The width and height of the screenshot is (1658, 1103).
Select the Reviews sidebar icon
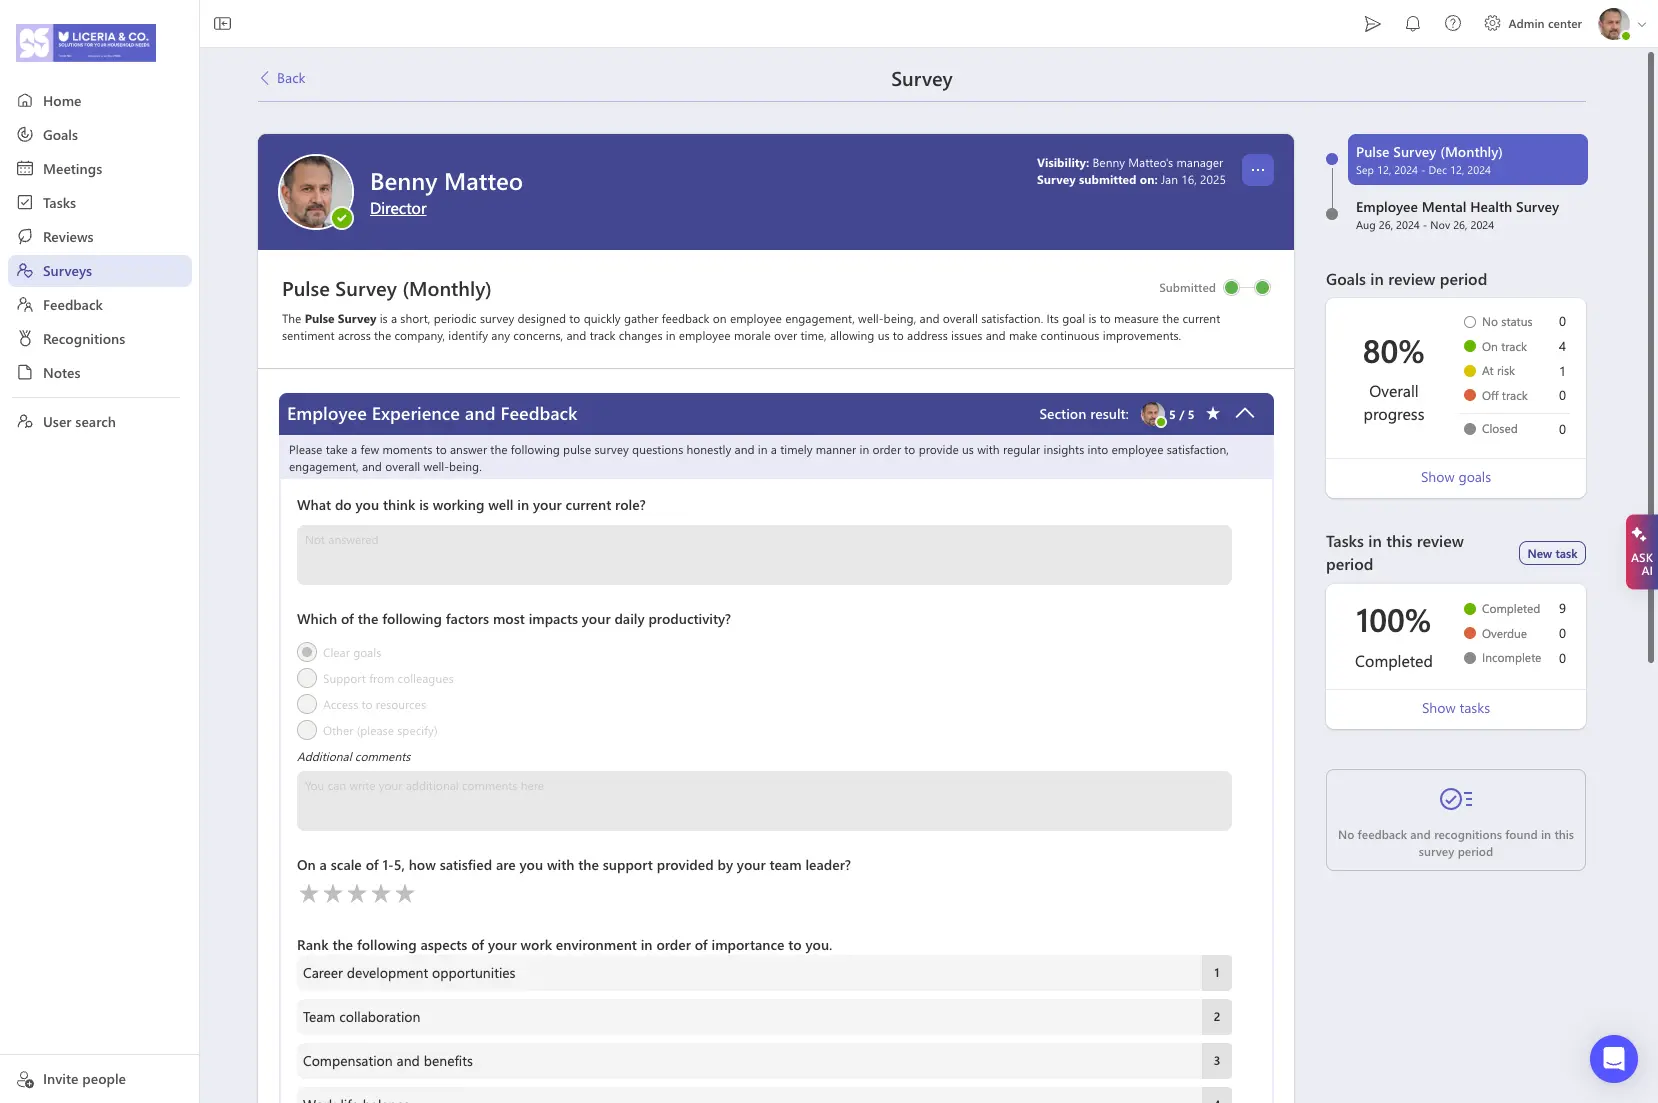68,236
